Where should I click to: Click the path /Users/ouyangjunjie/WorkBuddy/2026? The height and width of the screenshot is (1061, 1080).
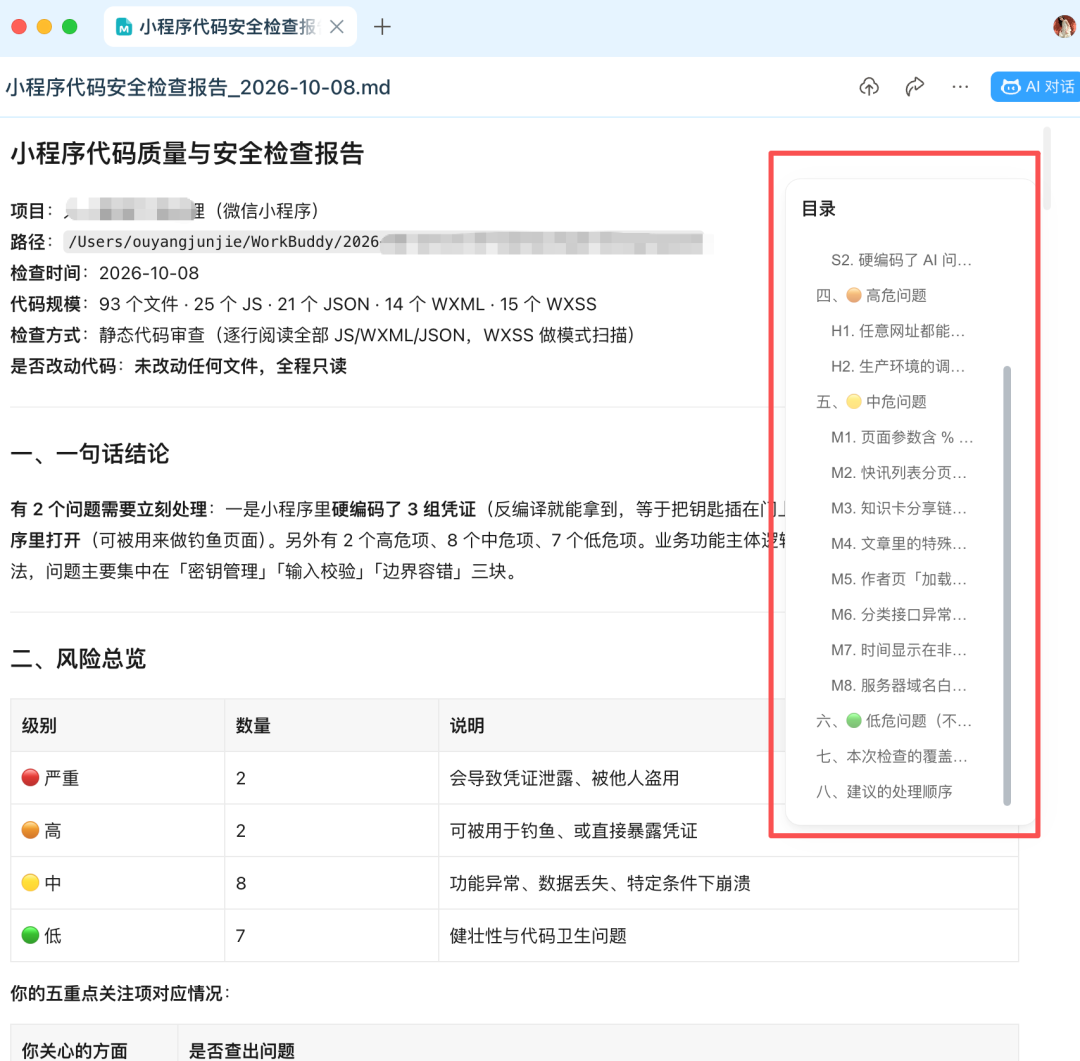[223, 242]
